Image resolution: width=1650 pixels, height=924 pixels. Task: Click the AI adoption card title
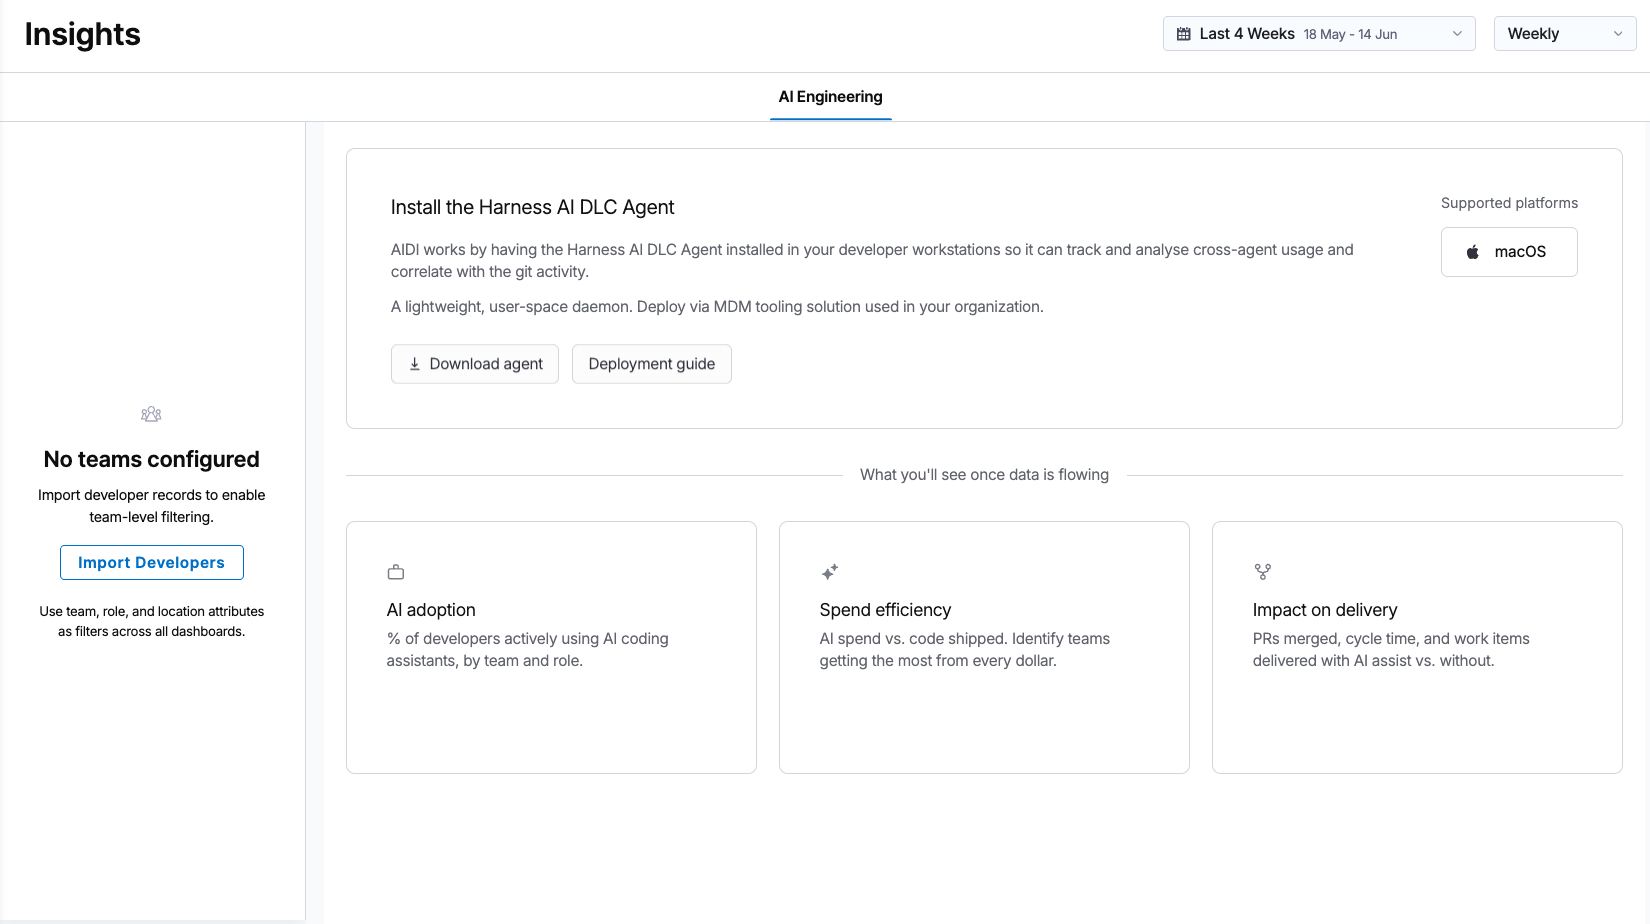[x=431, y=610]
